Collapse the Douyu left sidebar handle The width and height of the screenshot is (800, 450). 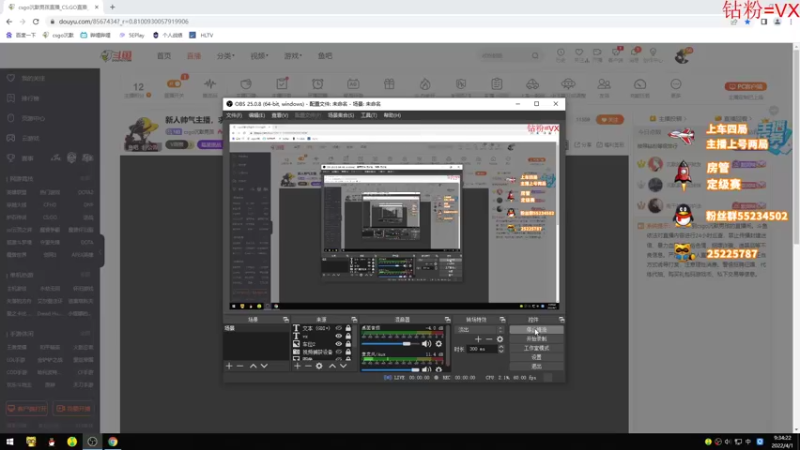click(102, 251)
